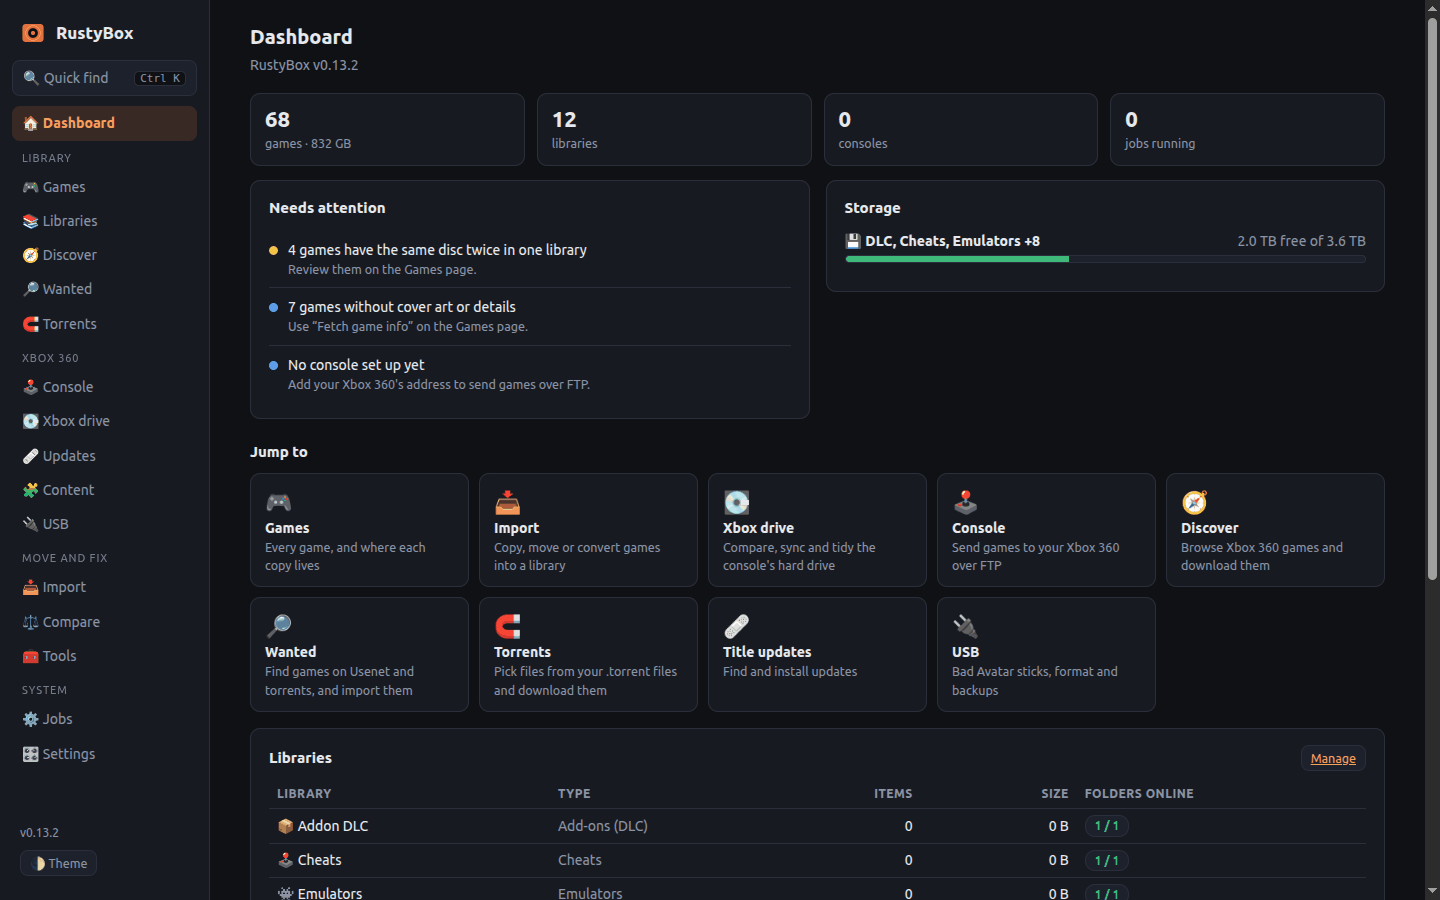
Task: Open Import in the sidebar menu
Action: pos(104,587)
